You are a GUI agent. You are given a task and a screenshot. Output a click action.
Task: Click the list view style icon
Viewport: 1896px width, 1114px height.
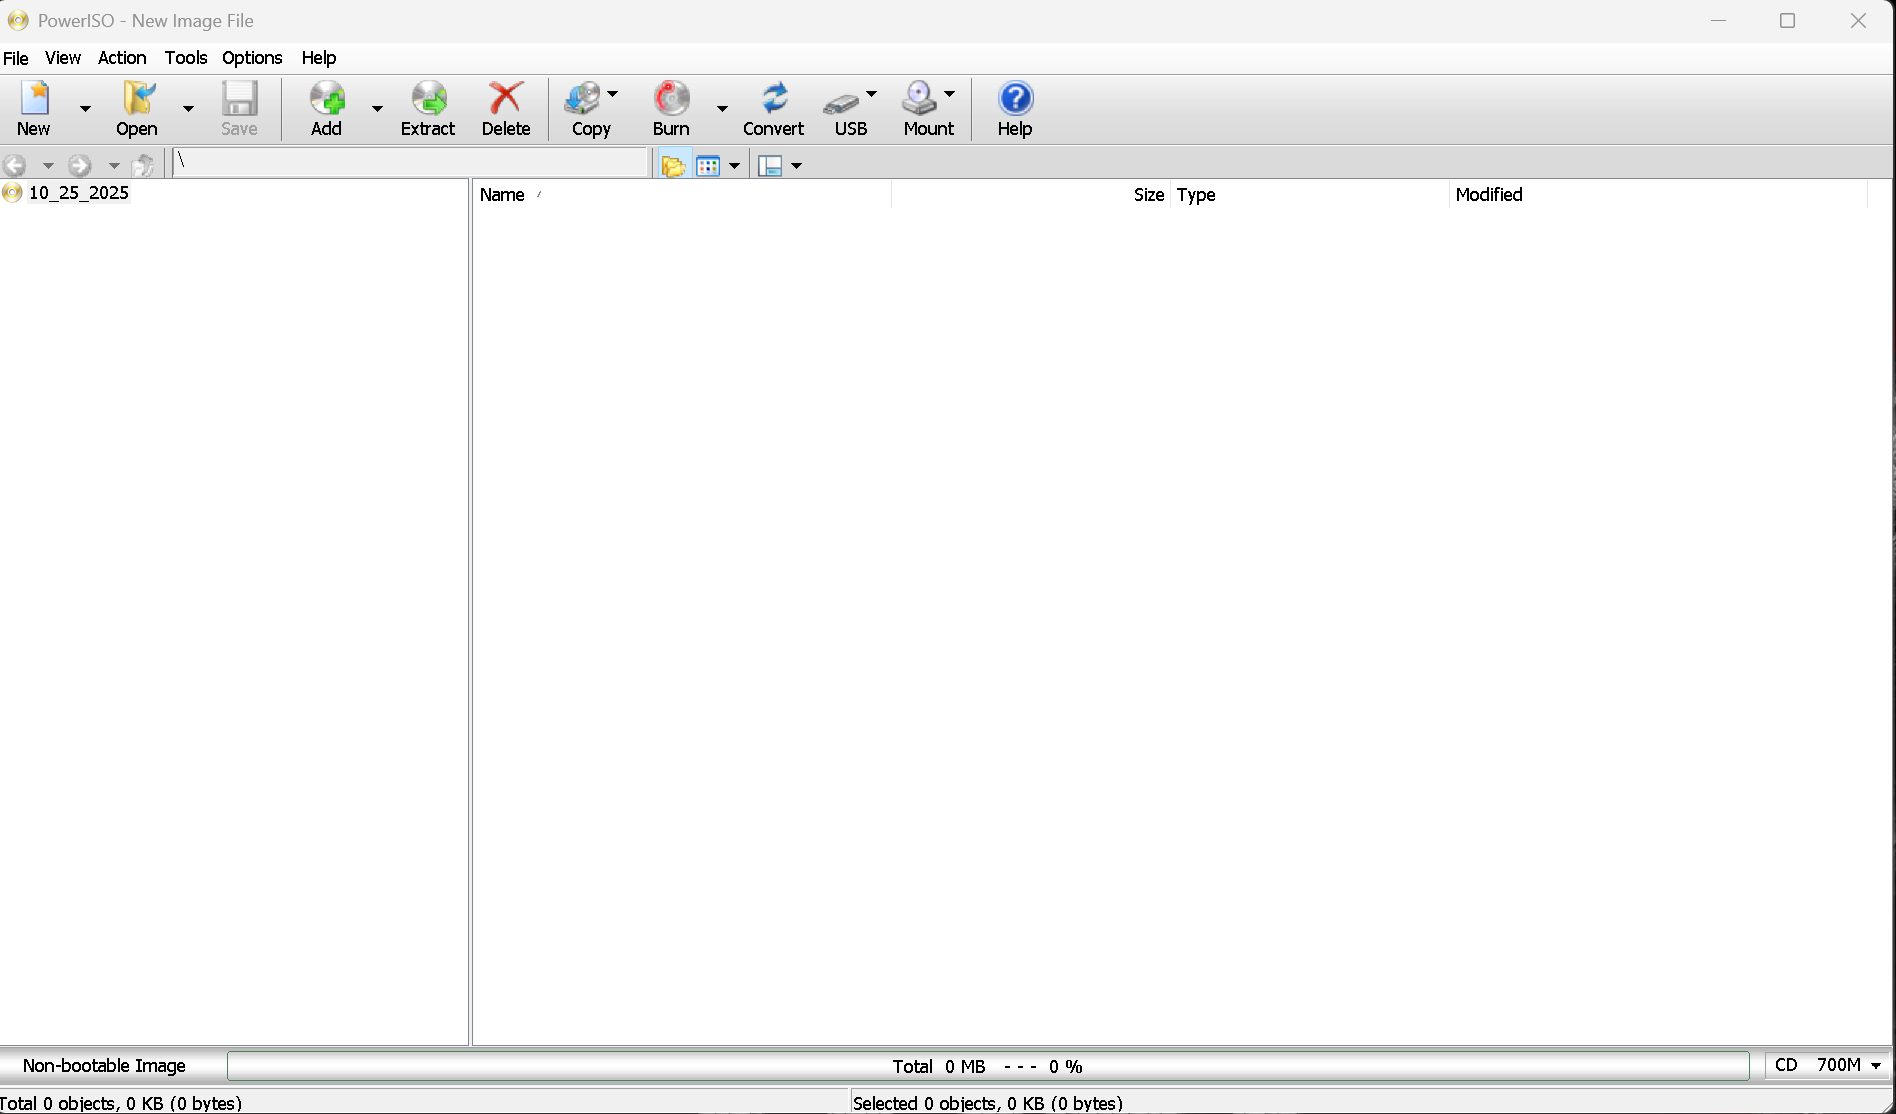708,165
